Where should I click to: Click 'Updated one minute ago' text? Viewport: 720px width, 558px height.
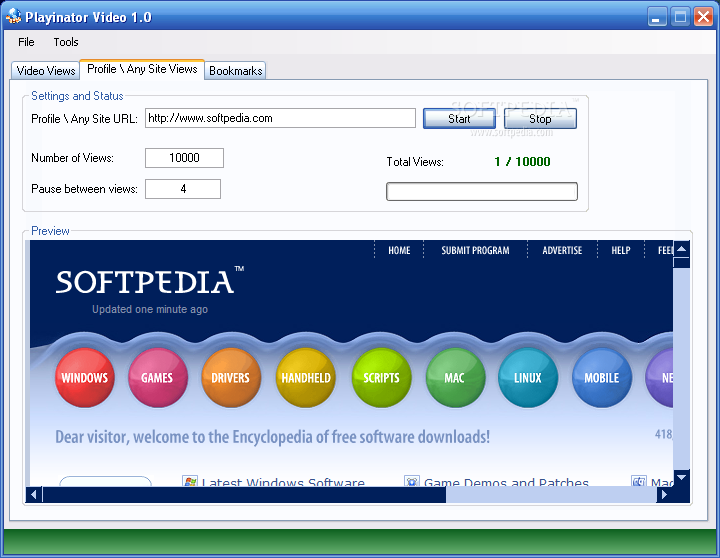[x=150, y=310]
